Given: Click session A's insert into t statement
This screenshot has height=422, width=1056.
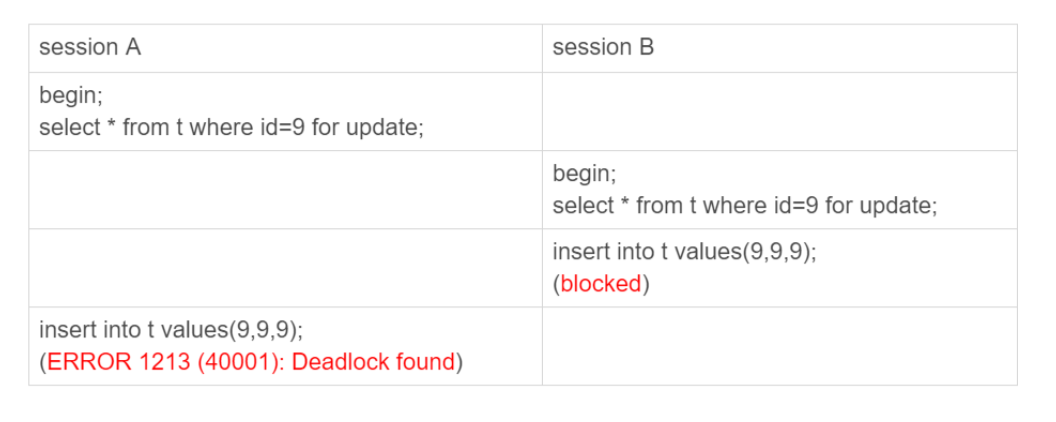Looking at the screenshot, I should (x=171, y=330).
